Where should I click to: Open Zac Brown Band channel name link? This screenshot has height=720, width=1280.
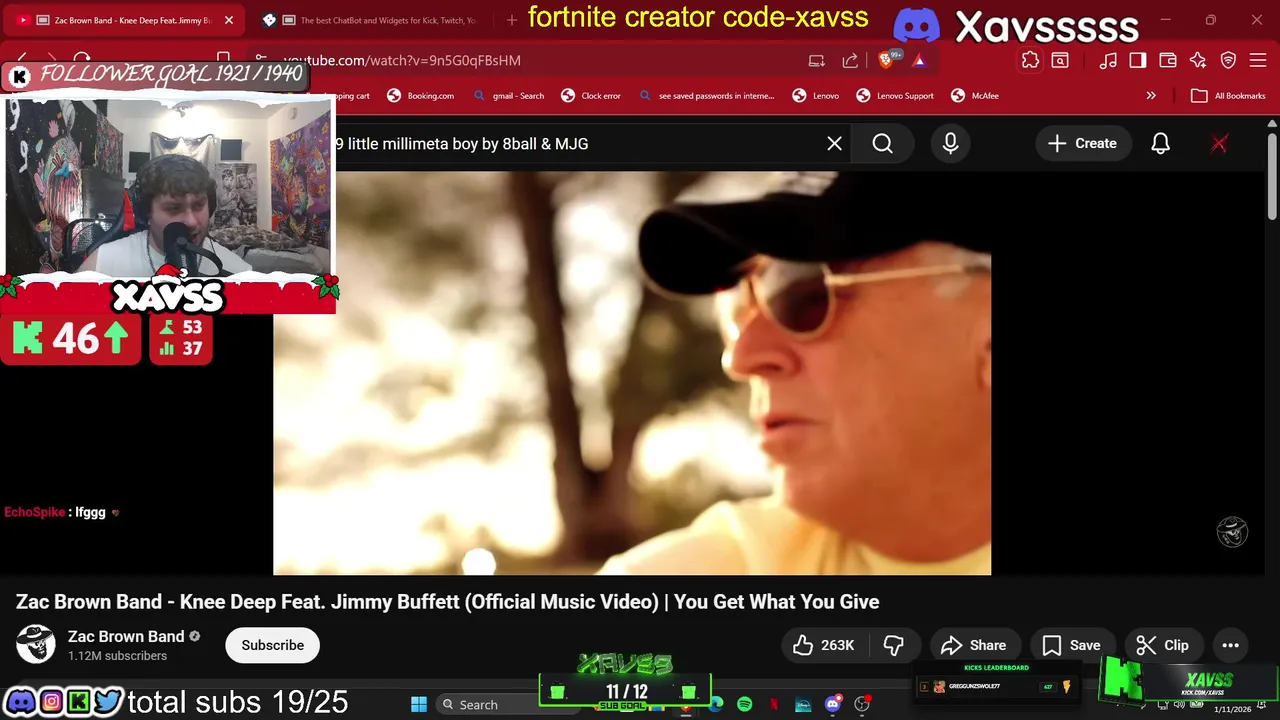tap(126, 636)
